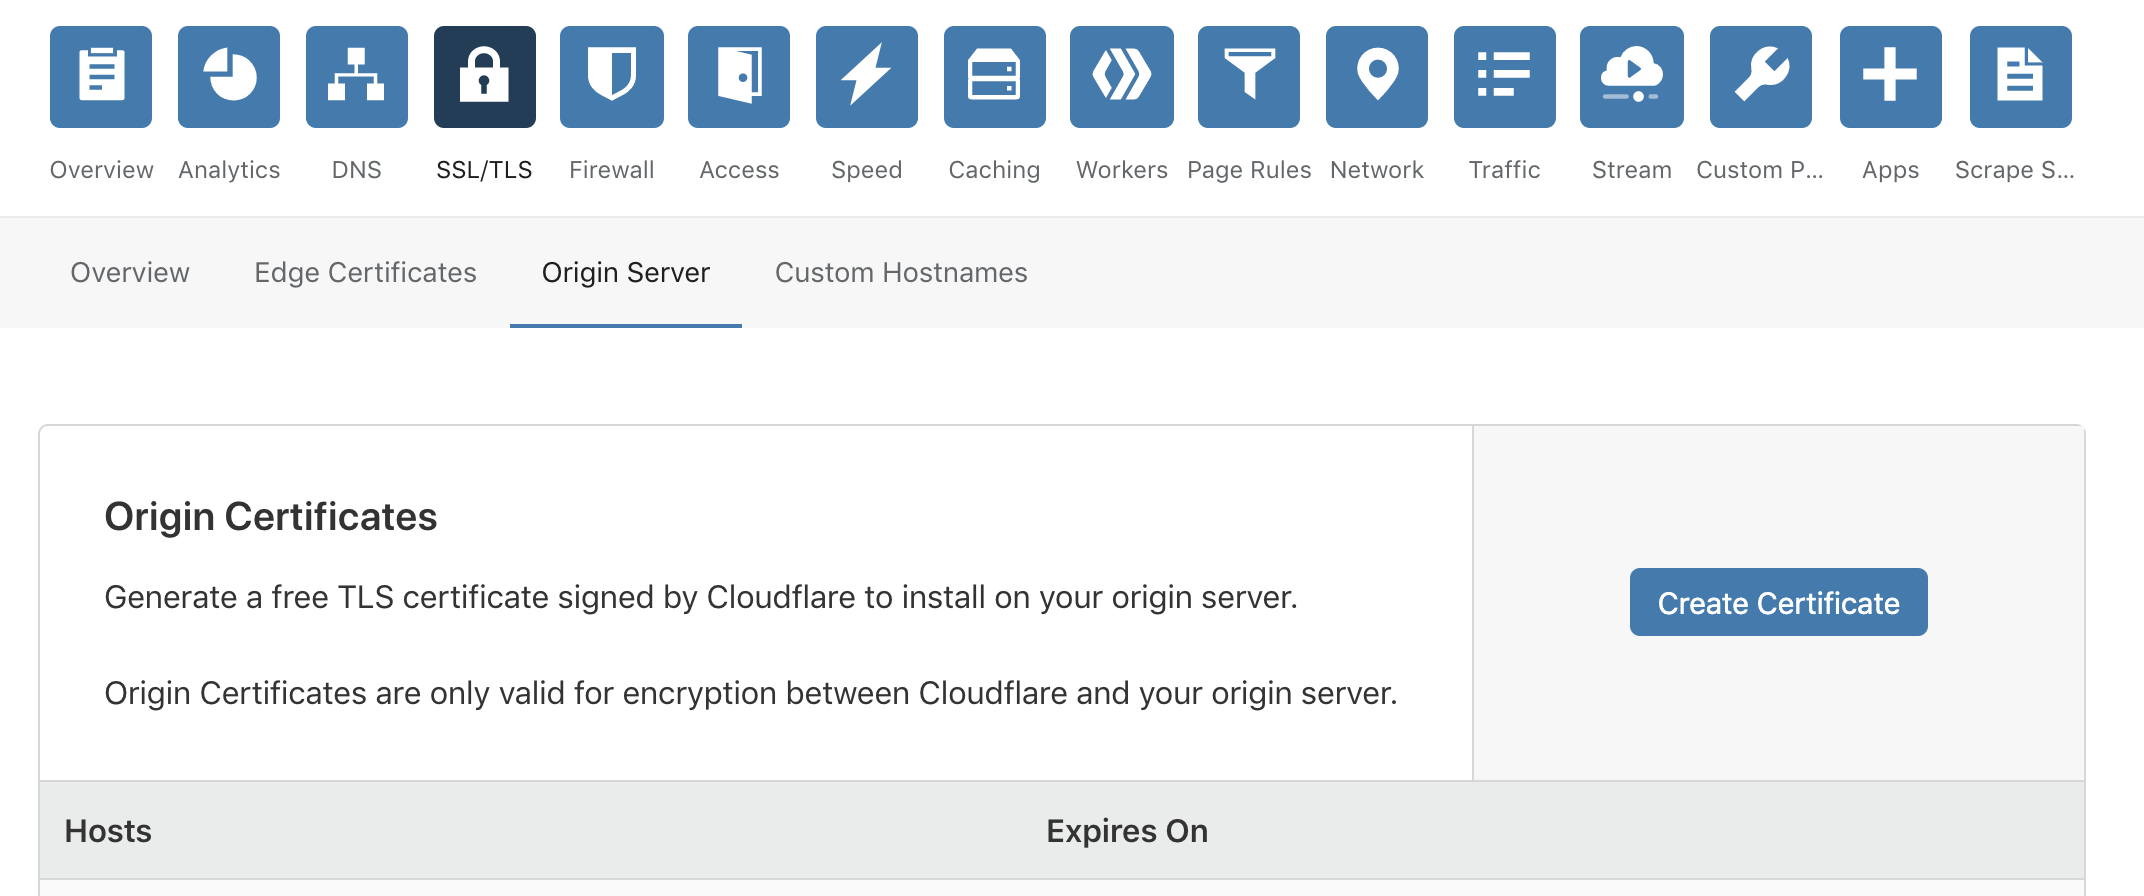Screen dimensions: 2144x896
Task: Open the Access door icon
Action: [x=739, y=77]
